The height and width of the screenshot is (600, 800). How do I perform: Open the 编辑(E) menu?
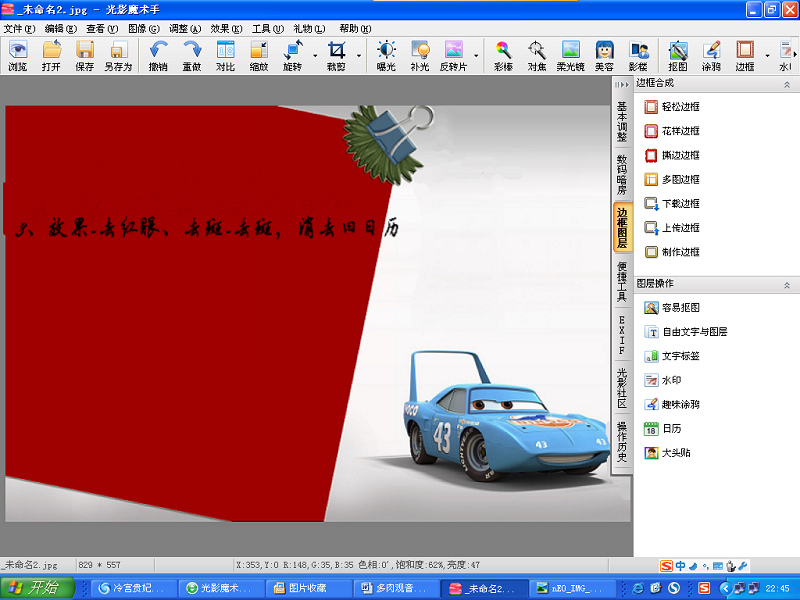point(61,29)
